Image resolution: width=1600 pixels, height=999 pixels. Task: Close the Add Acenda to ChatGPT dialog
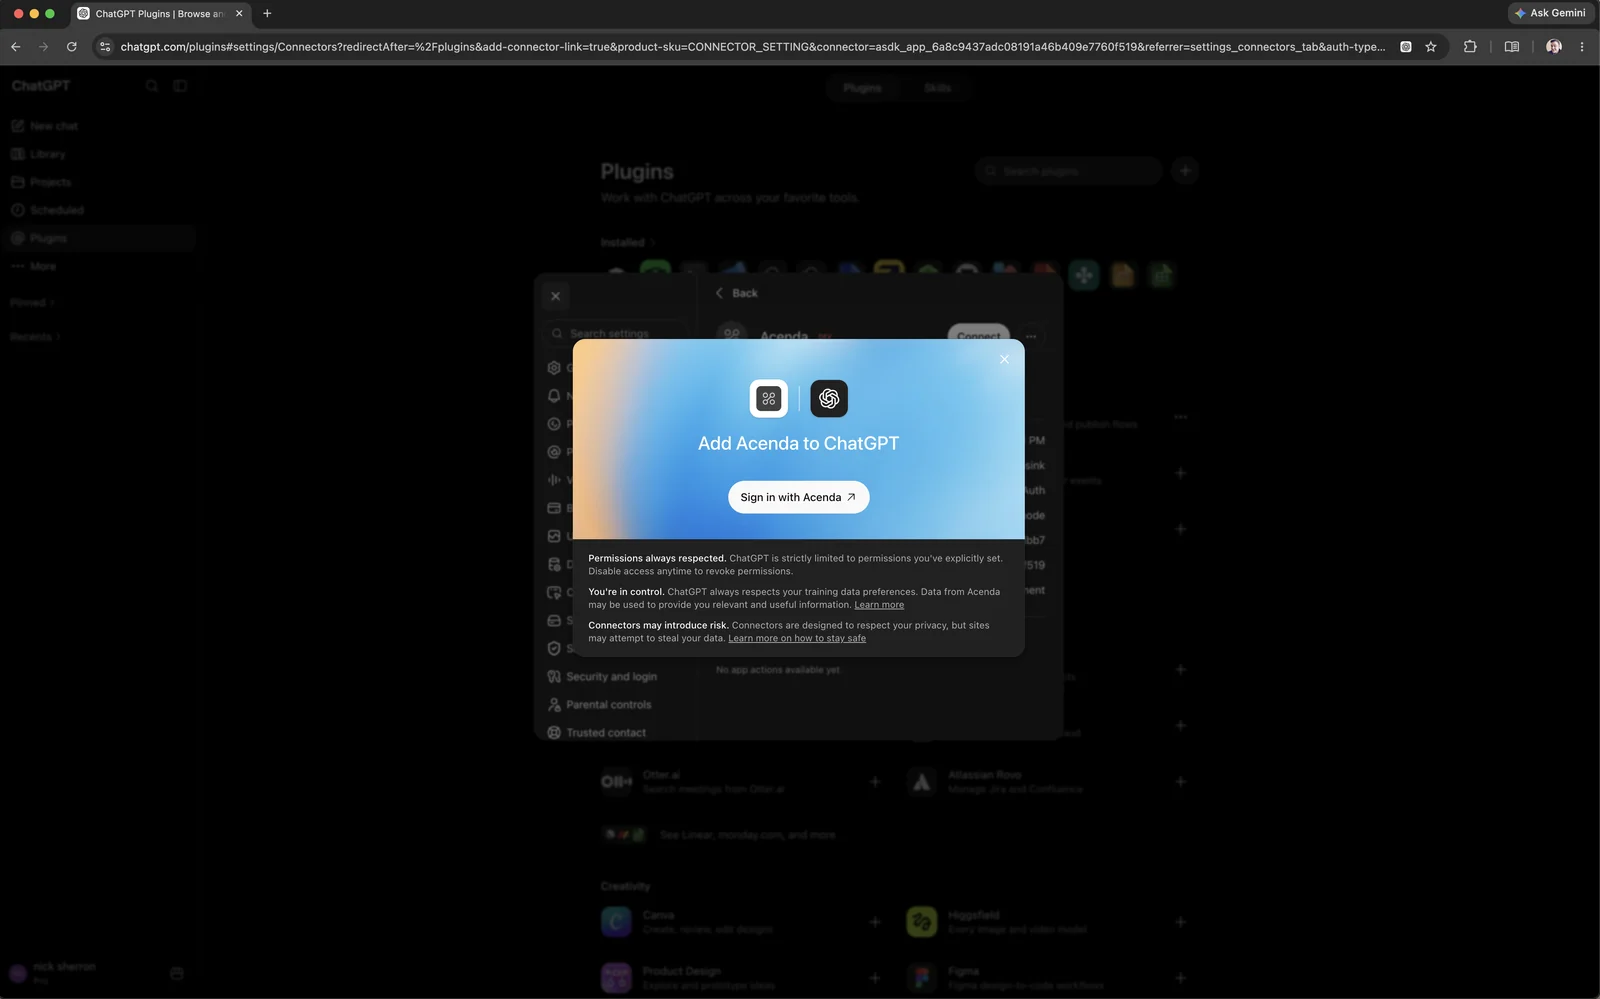pyautogui.click(x=1004, y=359)
